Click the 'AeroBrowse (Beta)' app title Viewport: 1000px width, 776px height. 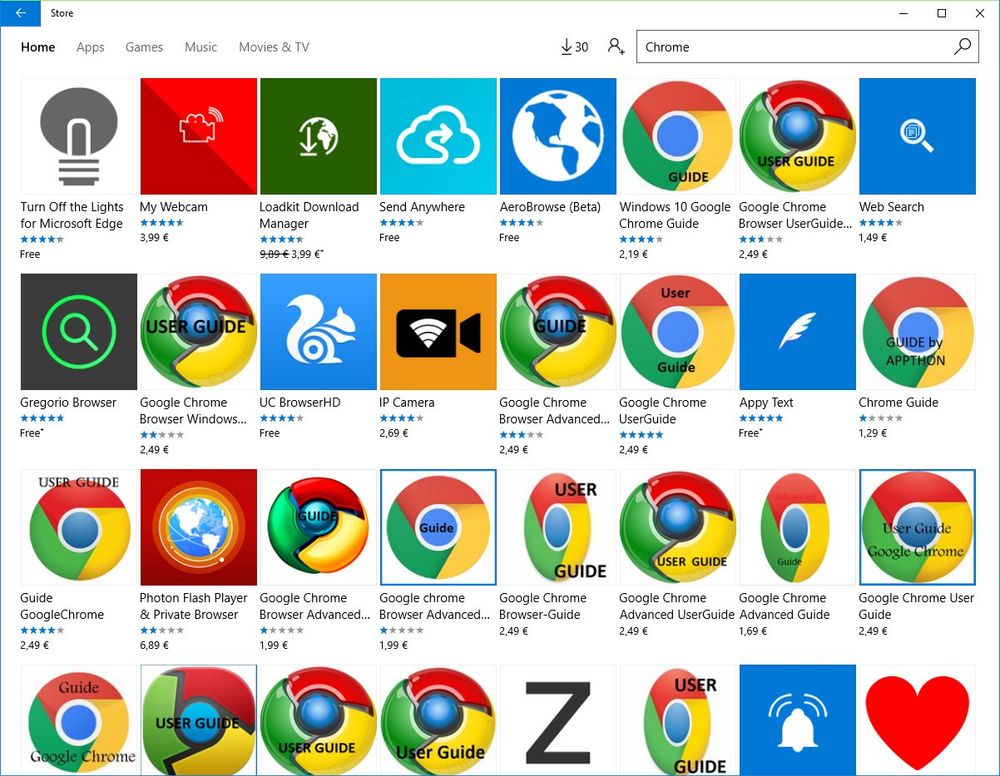(x=550, y=207)
